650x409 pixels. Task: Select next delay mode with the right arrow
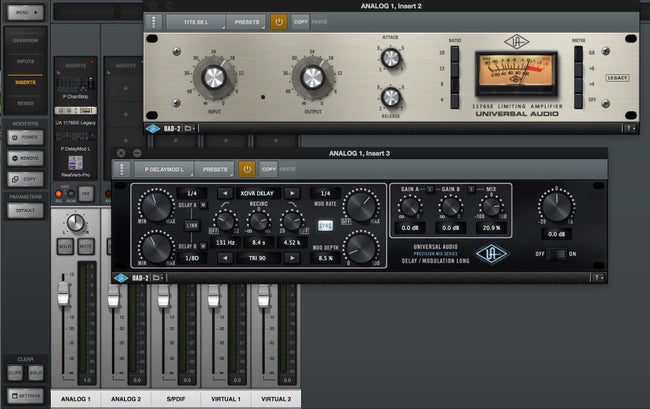[x=292, y=192]
